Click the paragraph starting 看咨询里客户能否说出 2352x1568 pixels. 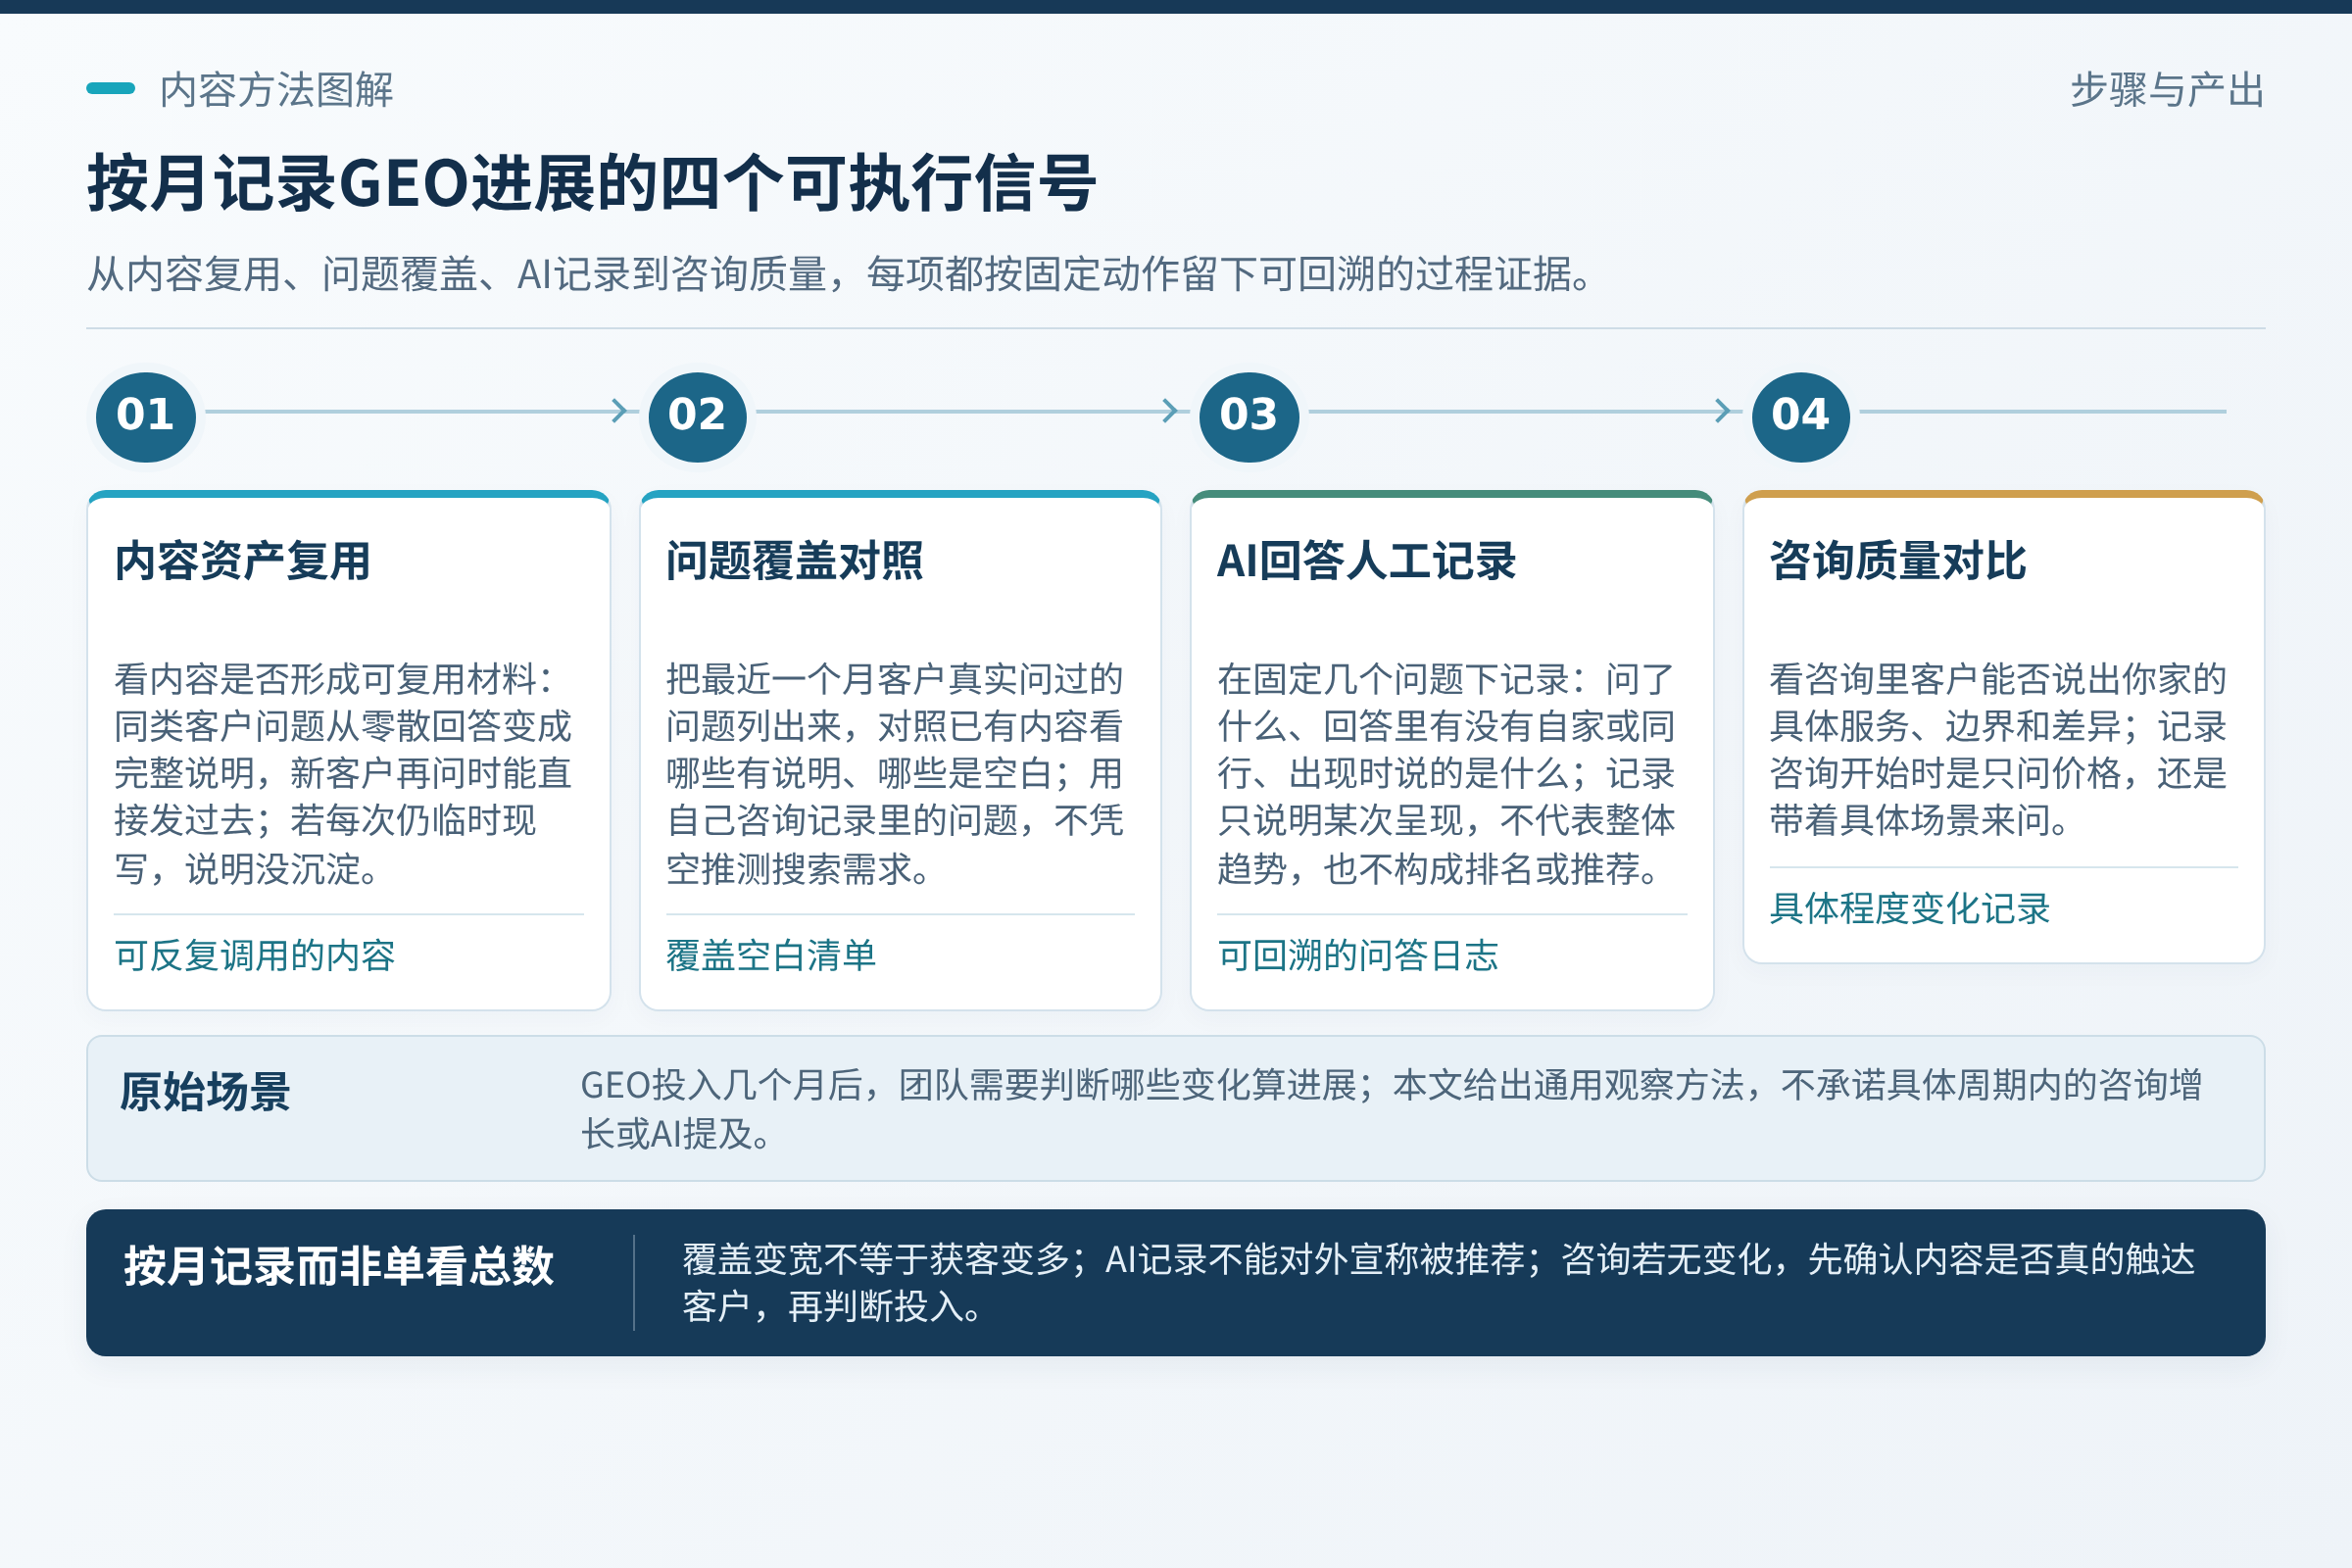click(x=1998, y=750)
